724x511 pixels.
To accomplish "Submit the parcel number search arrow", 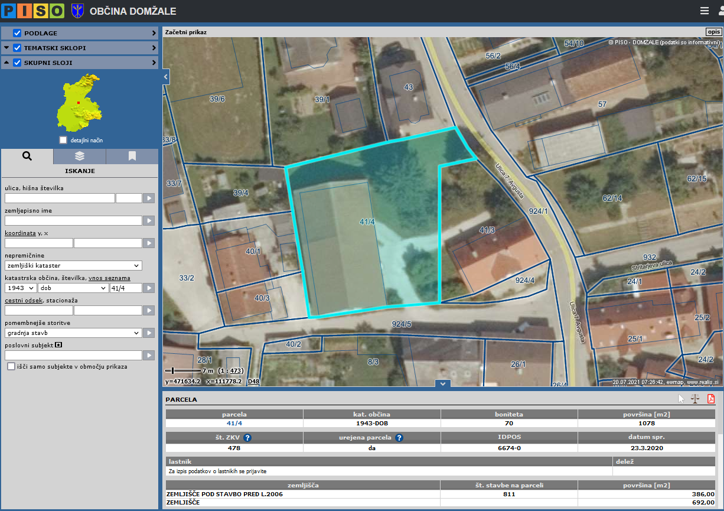I will click(149, 288).
